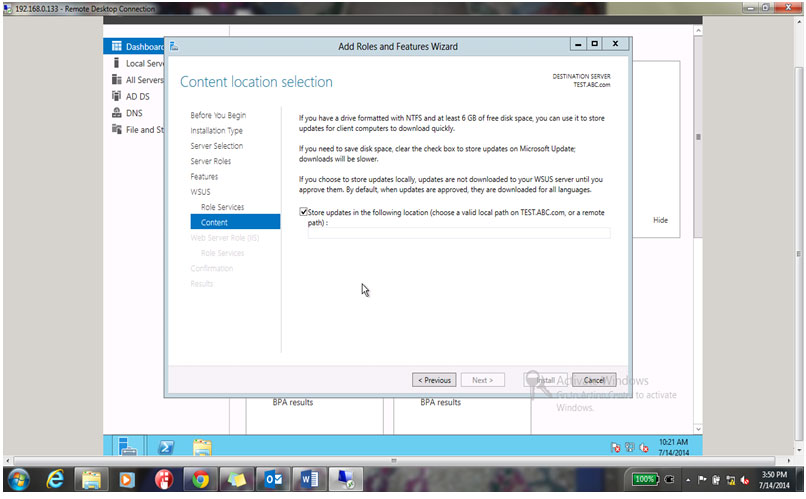Image resolution: width=806 pixels, height=499 pixels.
Task: Maximize the Add Roles wizard
Action: coord(595,44)
